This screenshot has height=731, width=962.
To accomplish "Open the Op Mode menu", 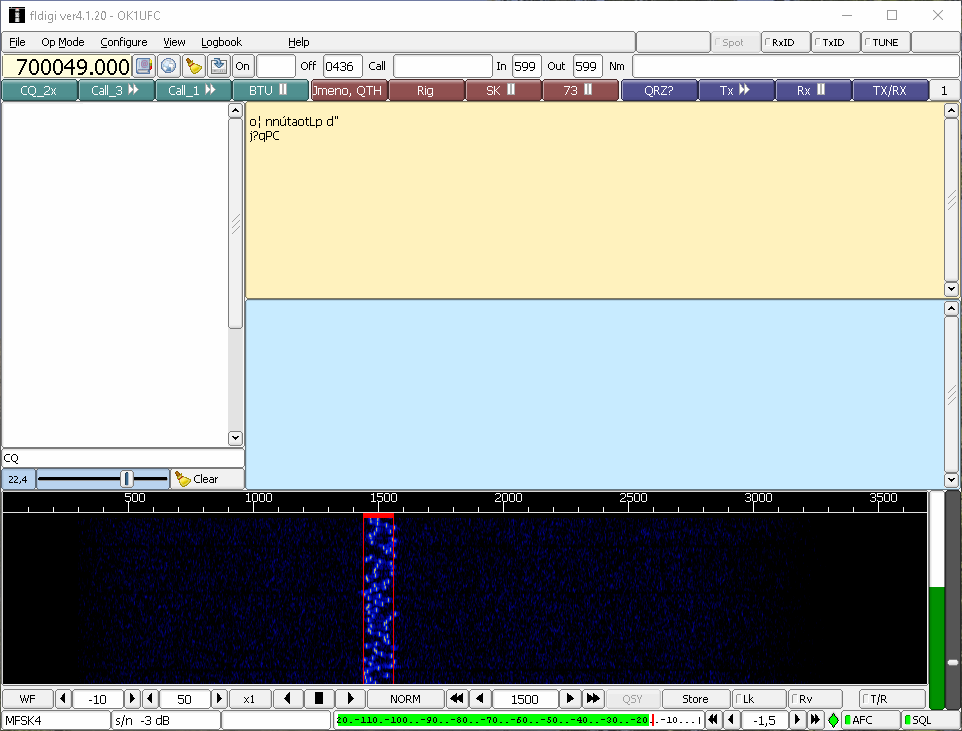I will click(63, 42).
